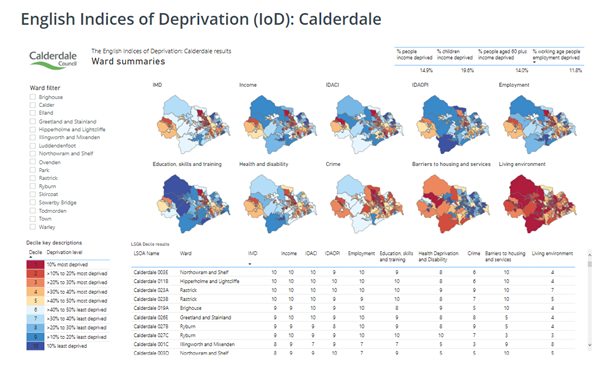The image size is (610, 371).
Task: Check the Ryburn ward filter
Action: point(33,186)
